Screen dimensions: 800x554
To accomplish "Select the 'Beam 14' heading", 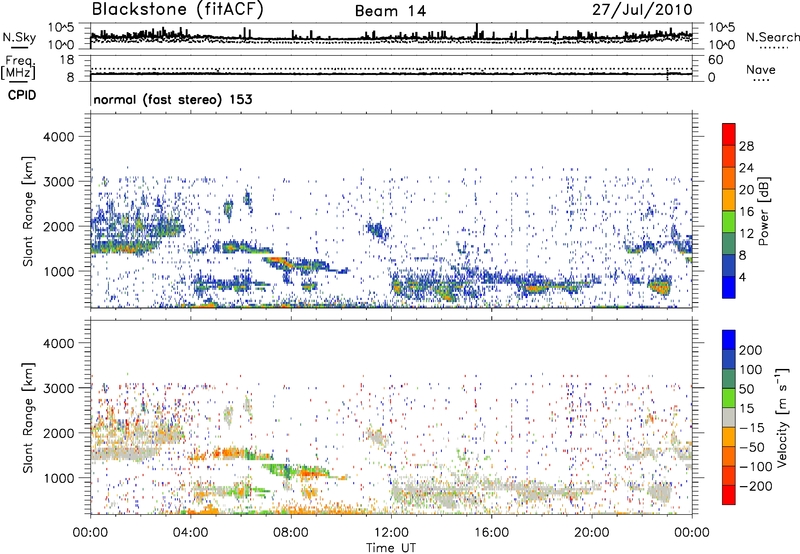I will [x=390, y=11].
